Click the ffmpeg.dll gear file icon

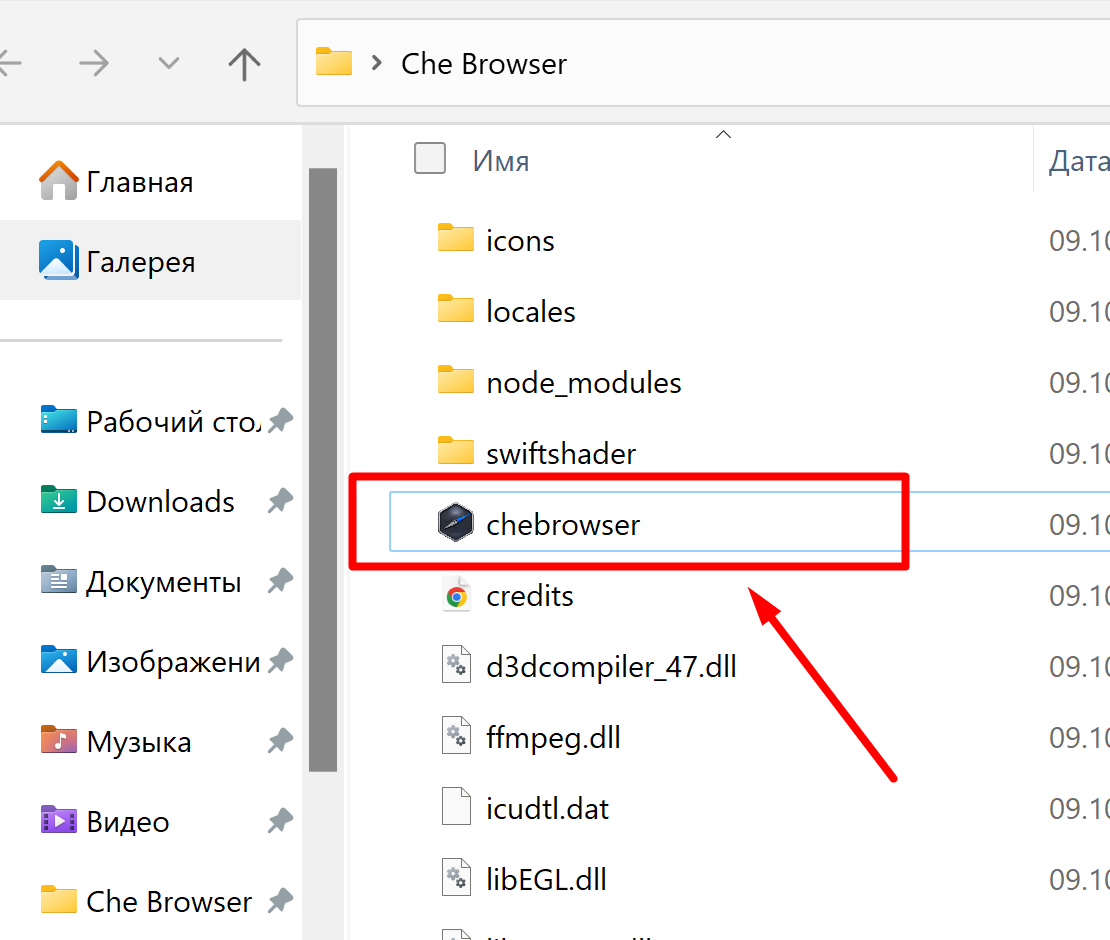457,735
